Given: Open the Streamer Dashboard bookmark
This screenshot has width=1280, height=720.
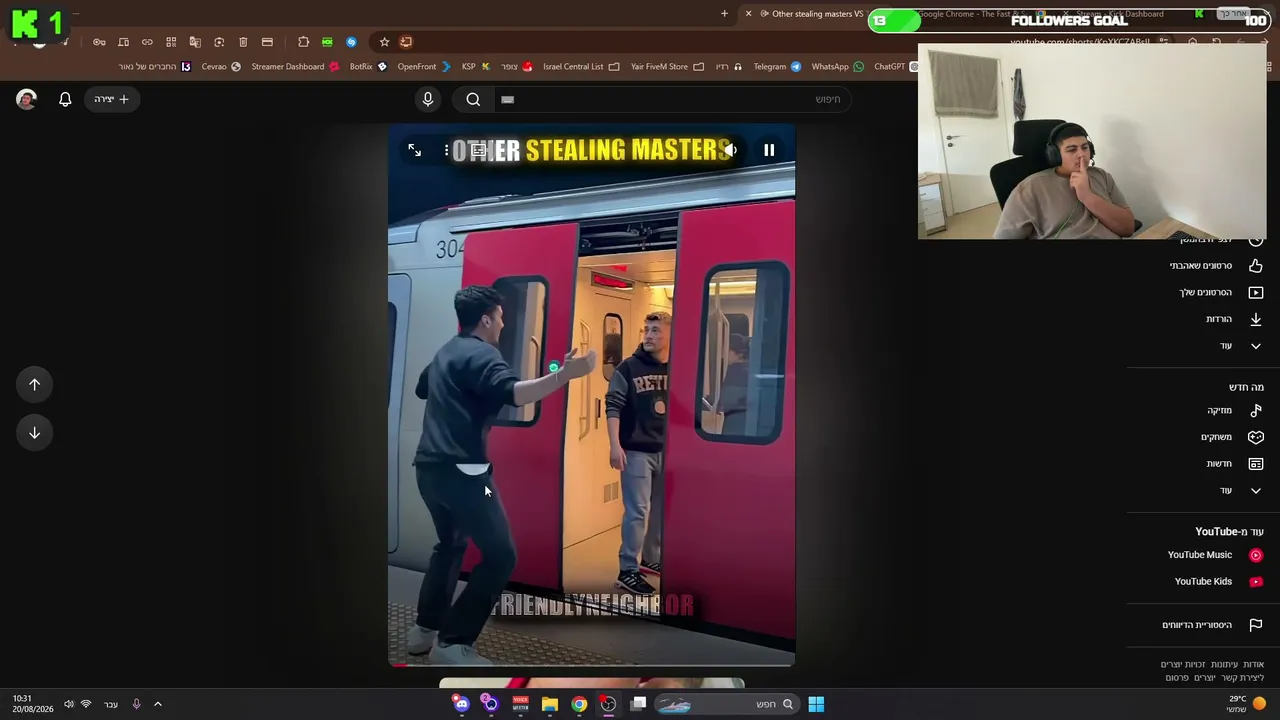Looking at the screenshot, I should click(x=295, y=67).
